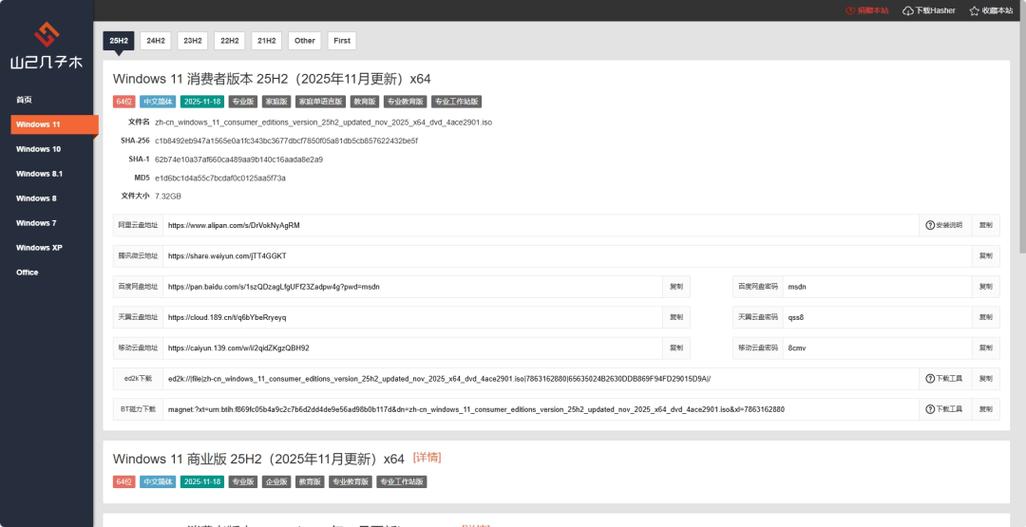Viewport: 1026px width, 527px height.
Task: Click the ed2k://|file| link field
Action: [541, 378]
